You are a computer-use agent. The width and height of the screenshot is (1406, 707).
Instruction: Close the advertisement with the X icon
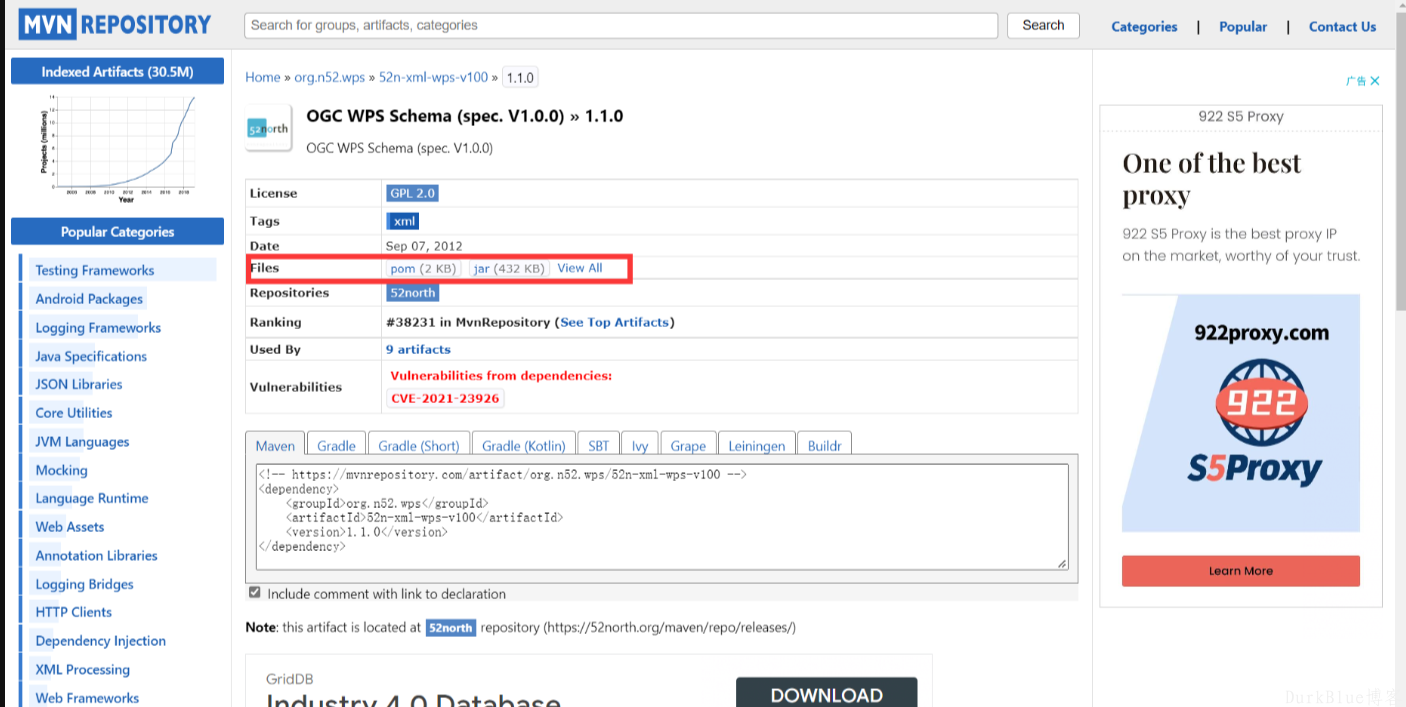[x=1375, y=81]
